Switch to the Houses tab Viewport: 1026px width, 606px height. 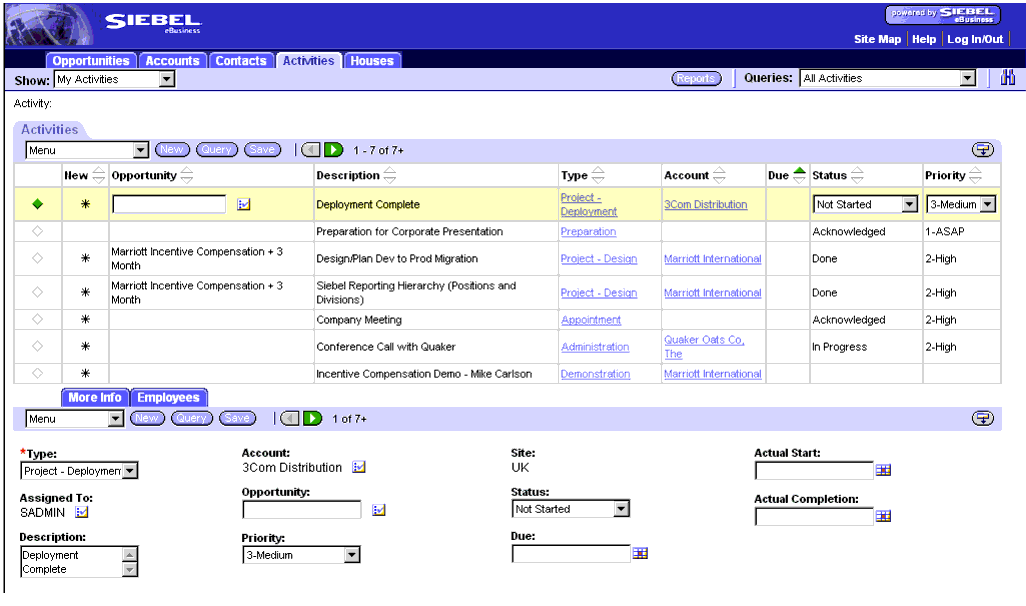click(x=372, y=61)
